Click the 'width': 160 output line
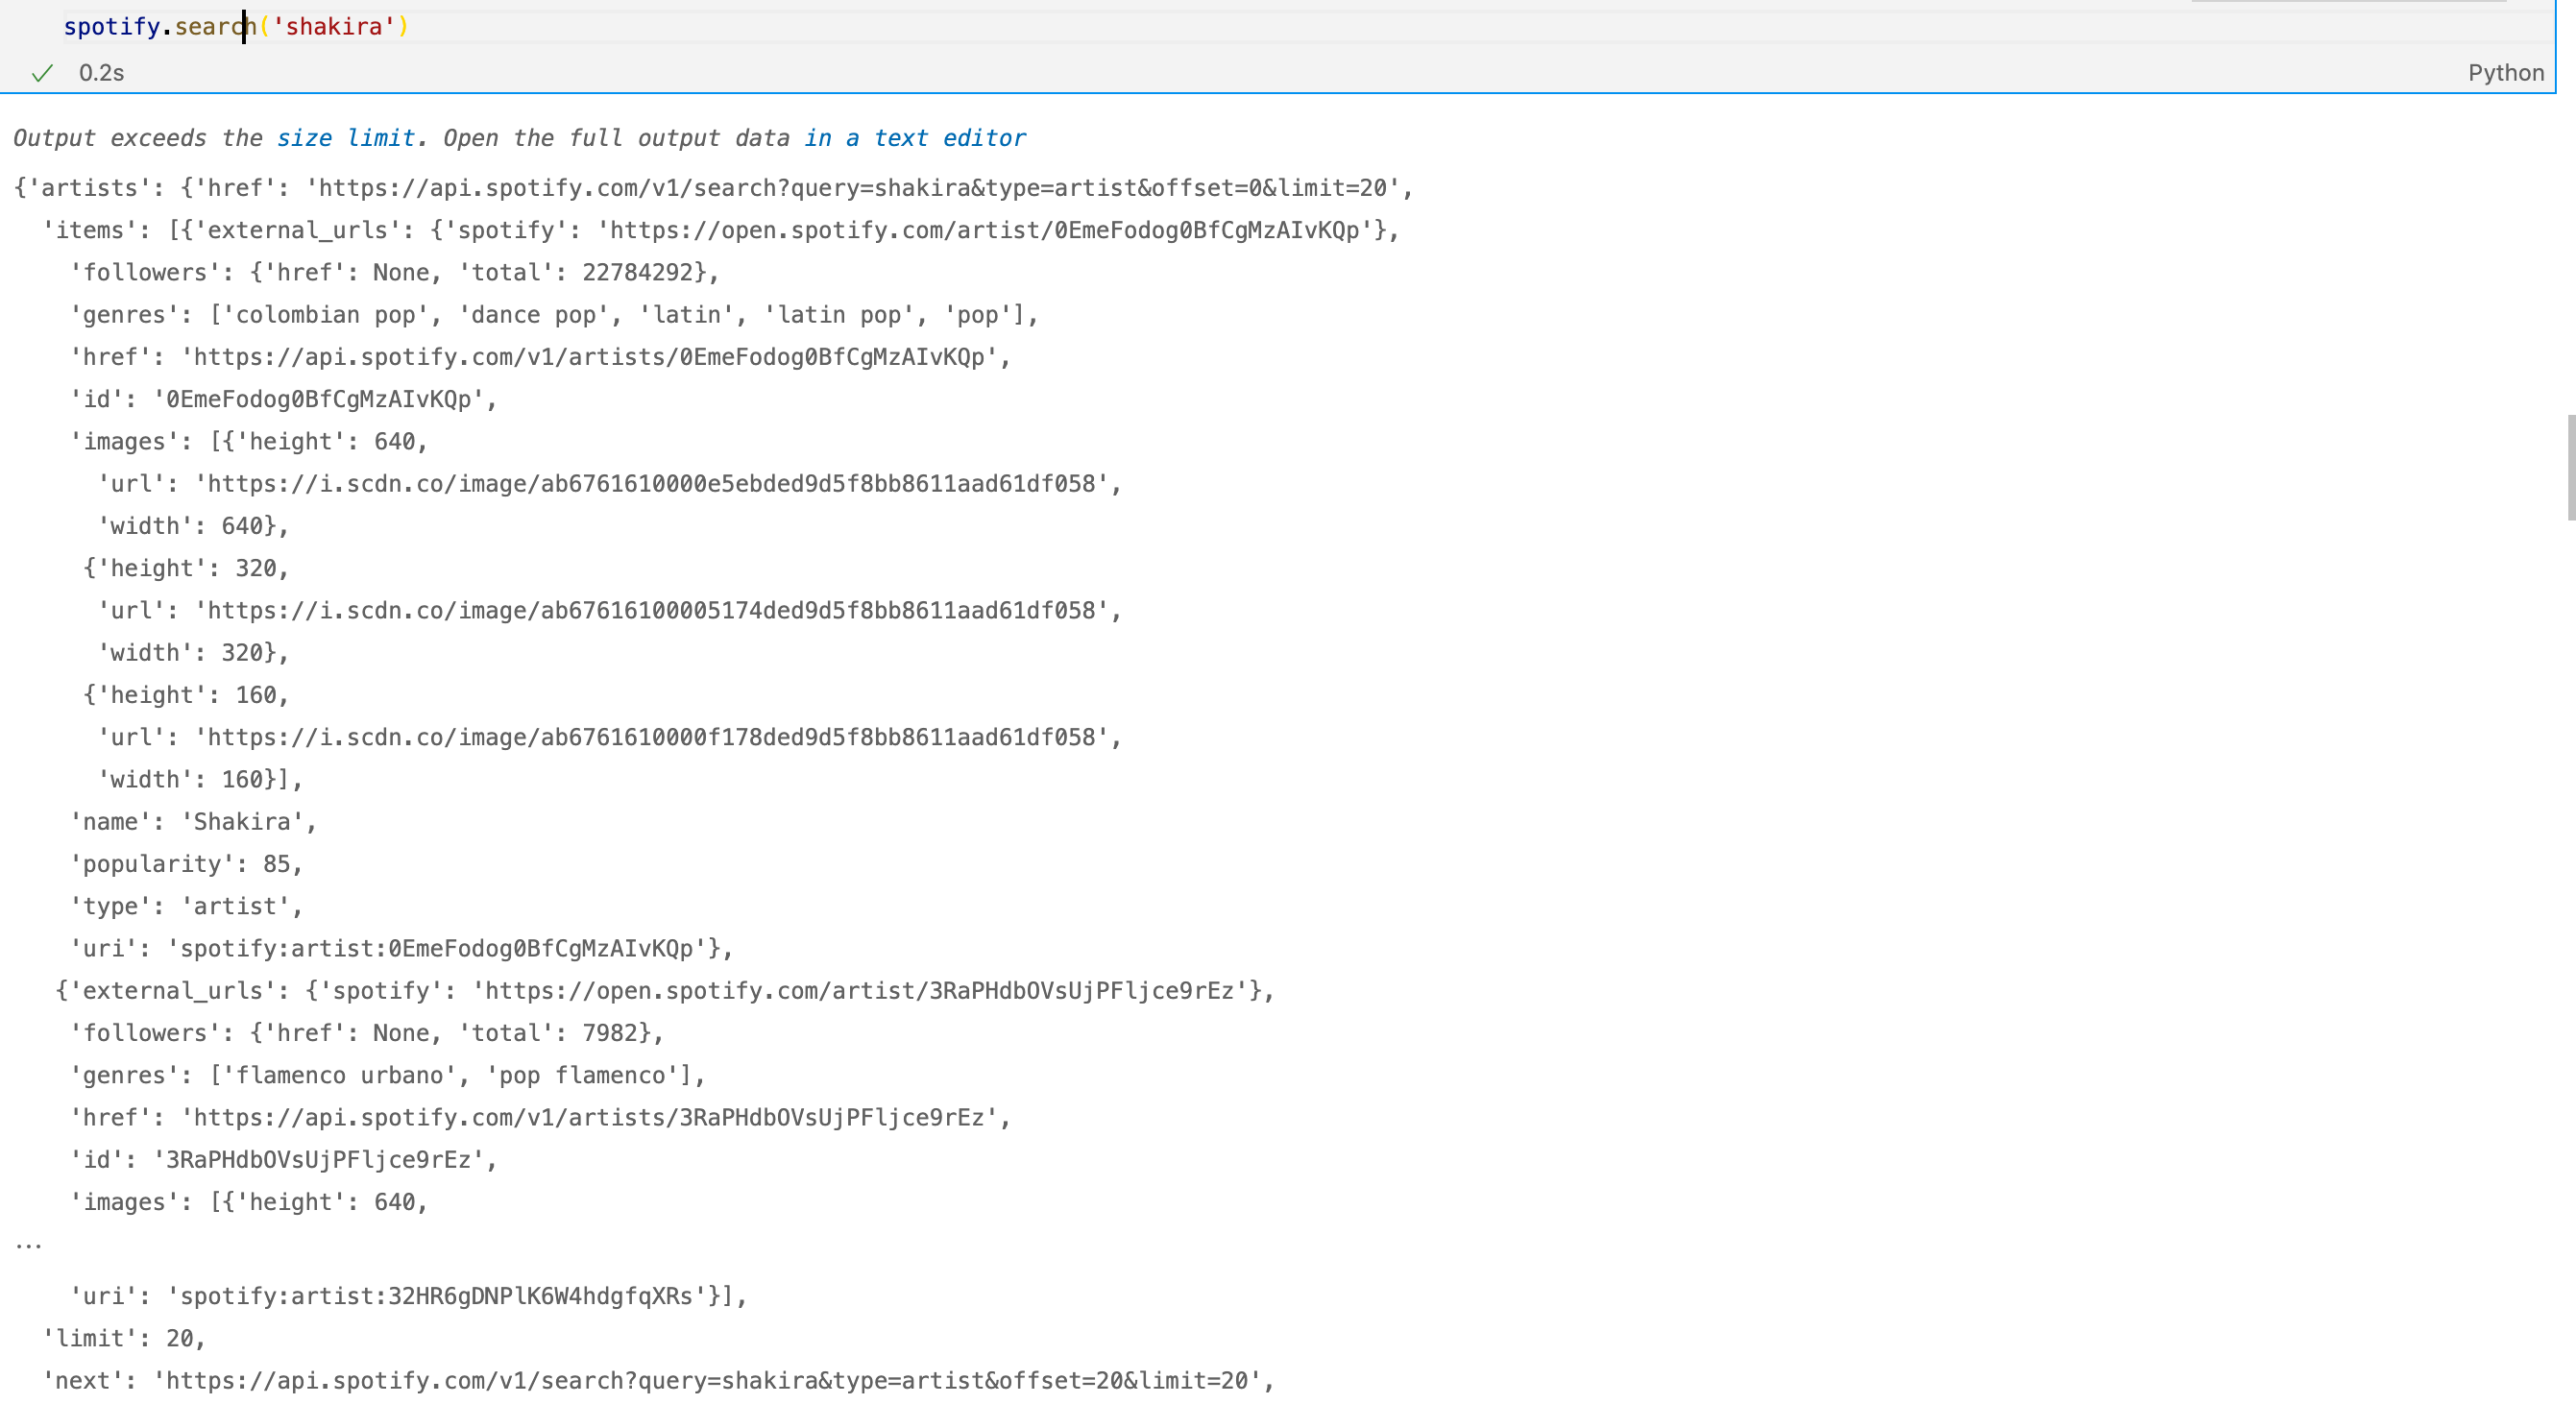 pyautogui.click(x=199, y=780)
